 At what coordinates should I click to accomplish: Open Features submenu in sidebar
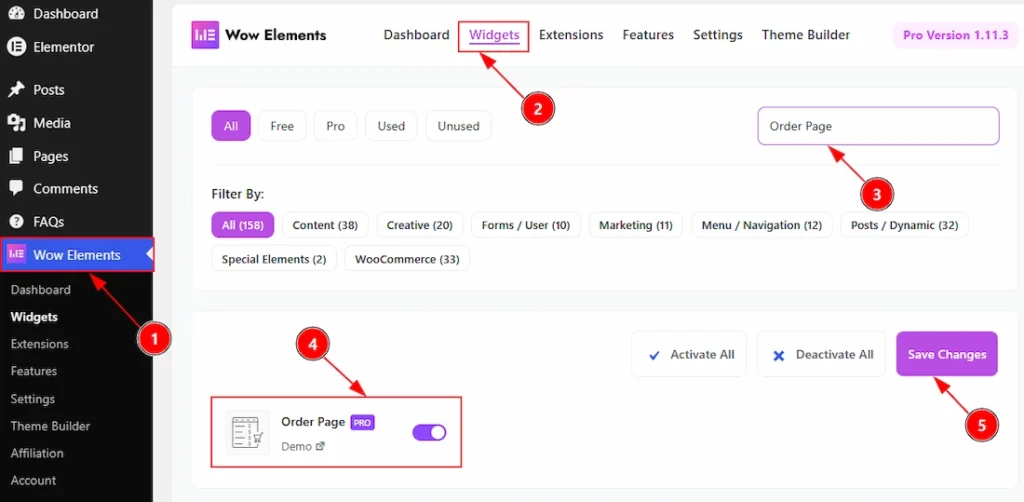[x=34, y=371]
